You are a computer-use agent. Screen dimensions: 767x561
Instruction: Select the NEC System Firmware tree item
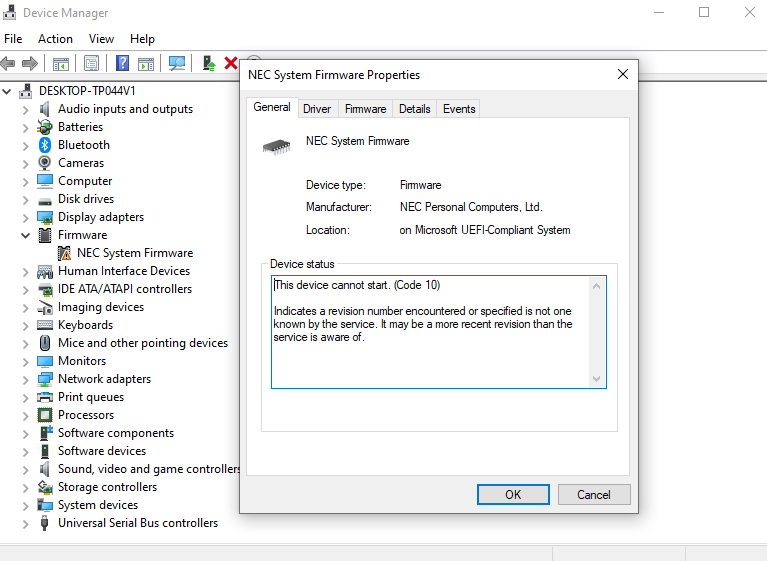point(135,253)
